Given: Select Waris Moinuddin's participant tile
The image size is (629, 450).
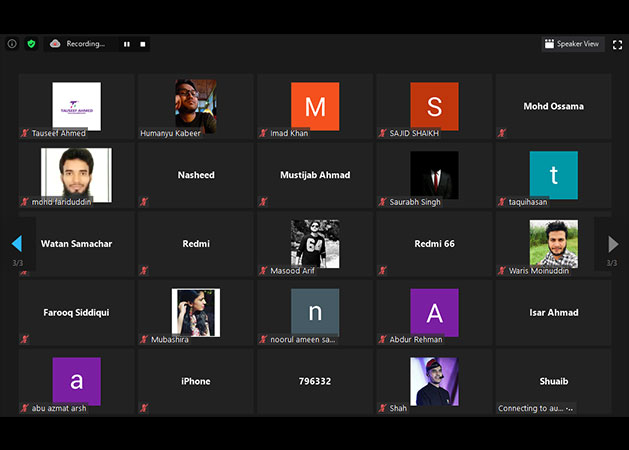Looking at the screenshot, I should point(553,242).
